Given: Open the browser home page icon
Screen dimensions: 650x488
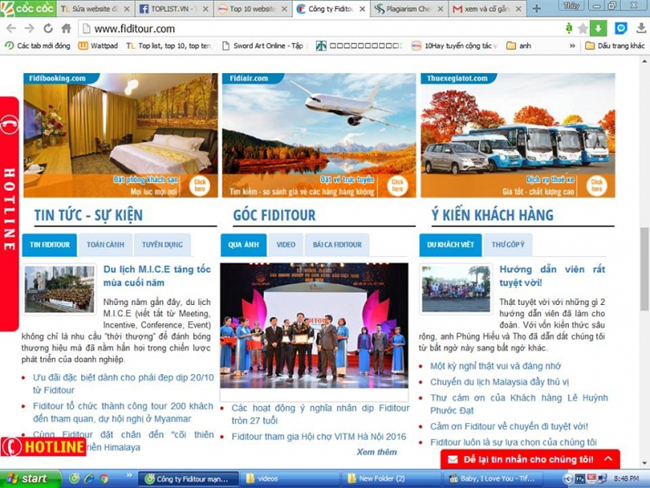Looking at the screenshot, I should (x=66, y=29).
